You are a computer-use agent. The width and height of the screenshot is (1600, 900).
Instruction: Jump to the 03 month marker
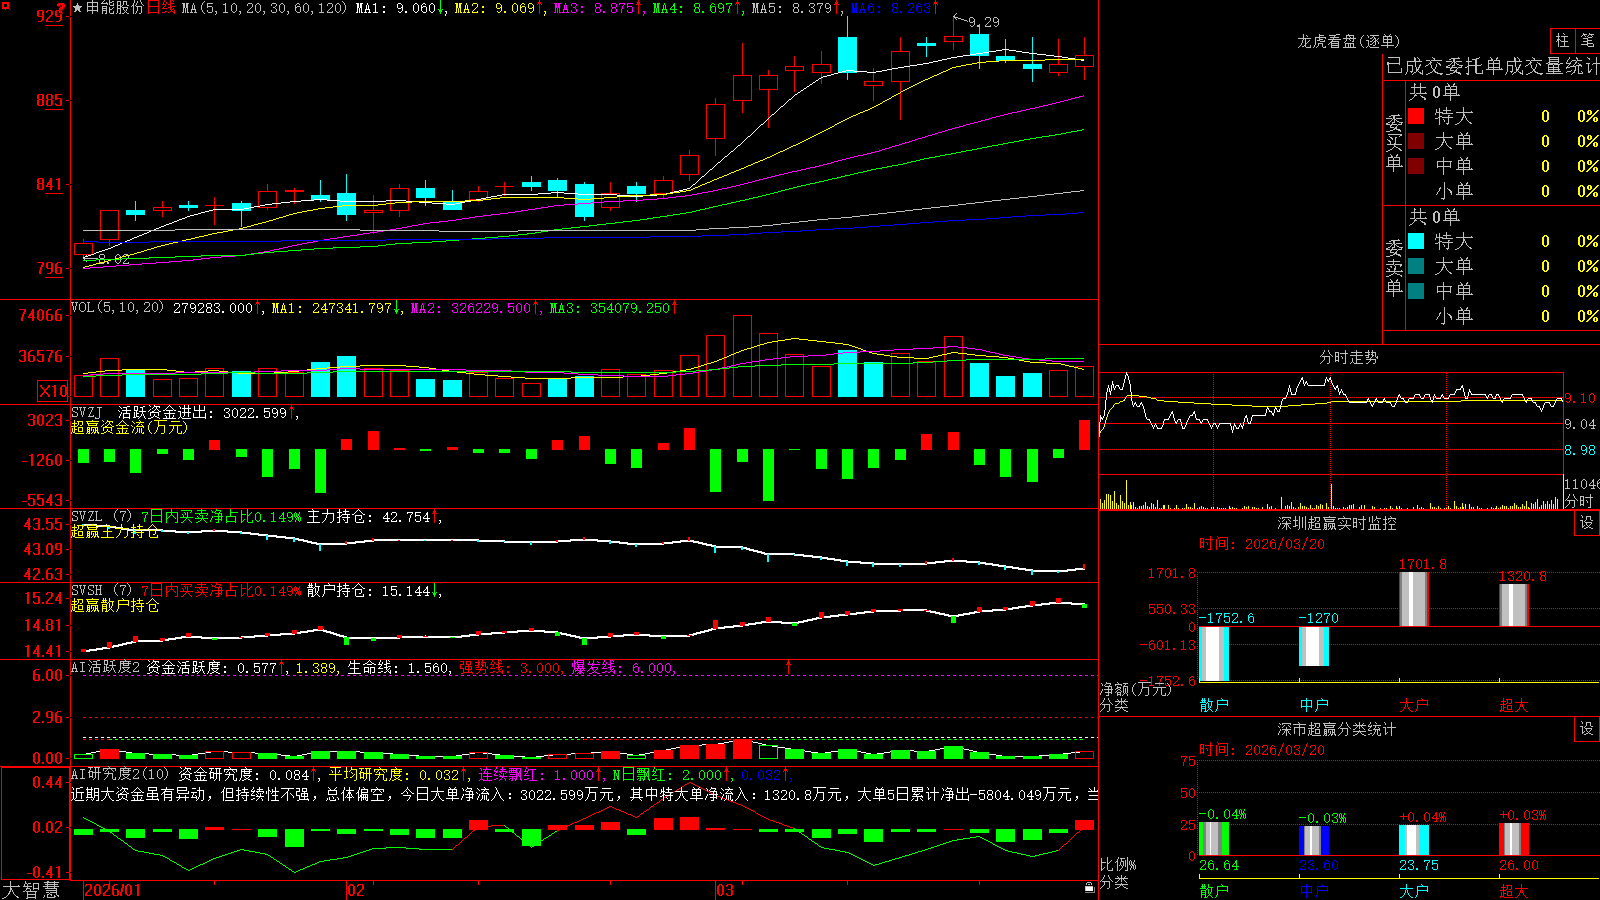(725, 890)
